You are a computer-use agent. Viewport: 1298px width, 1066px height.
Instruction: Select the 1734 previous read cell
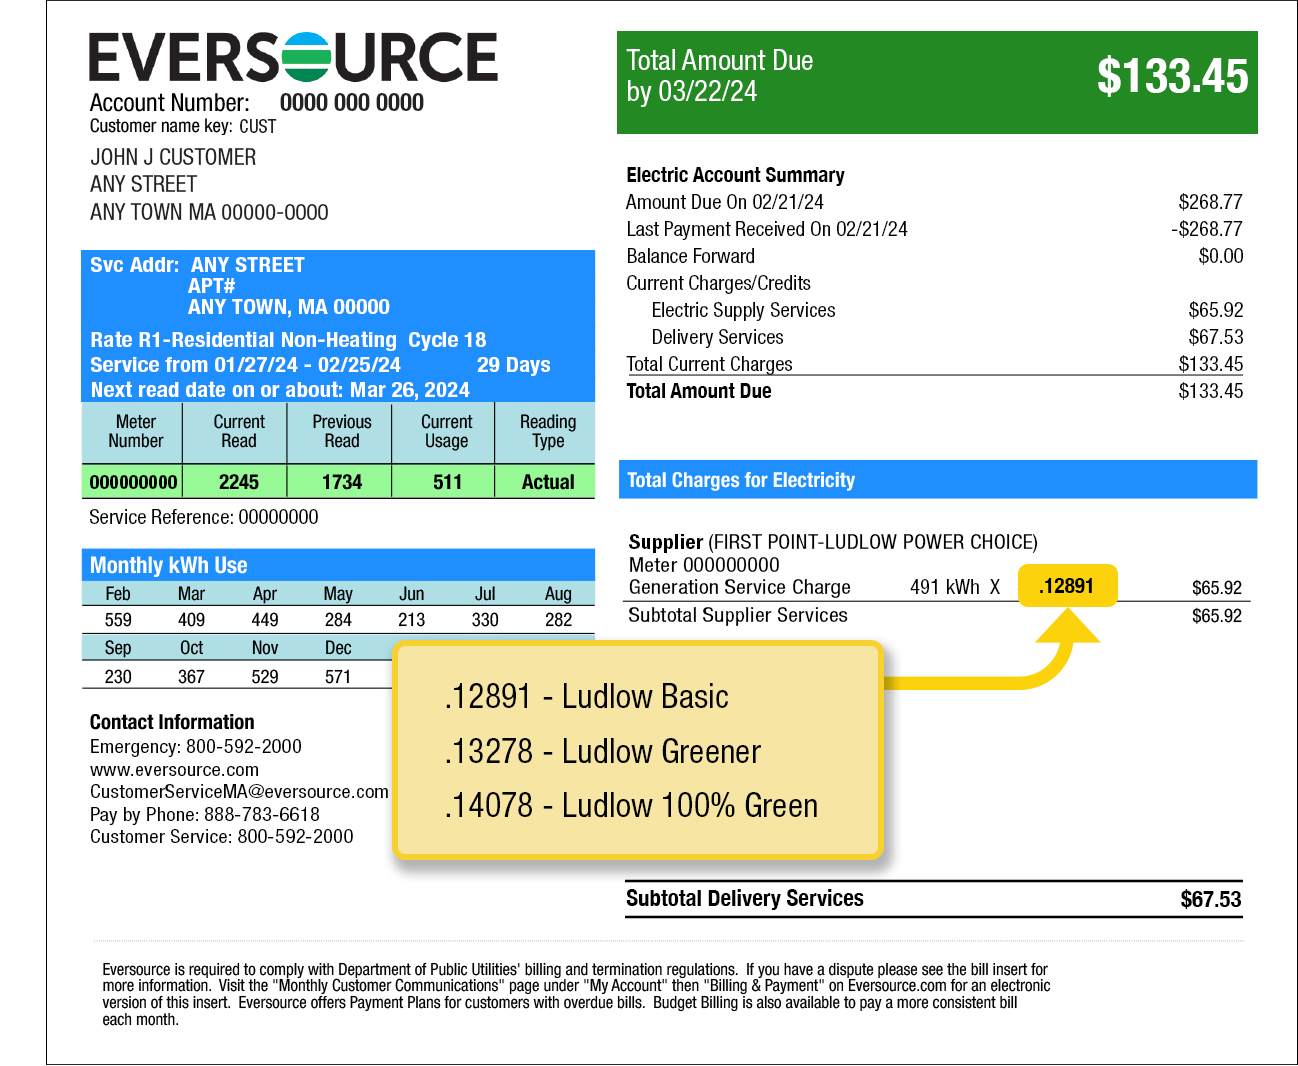coord(342,482)
